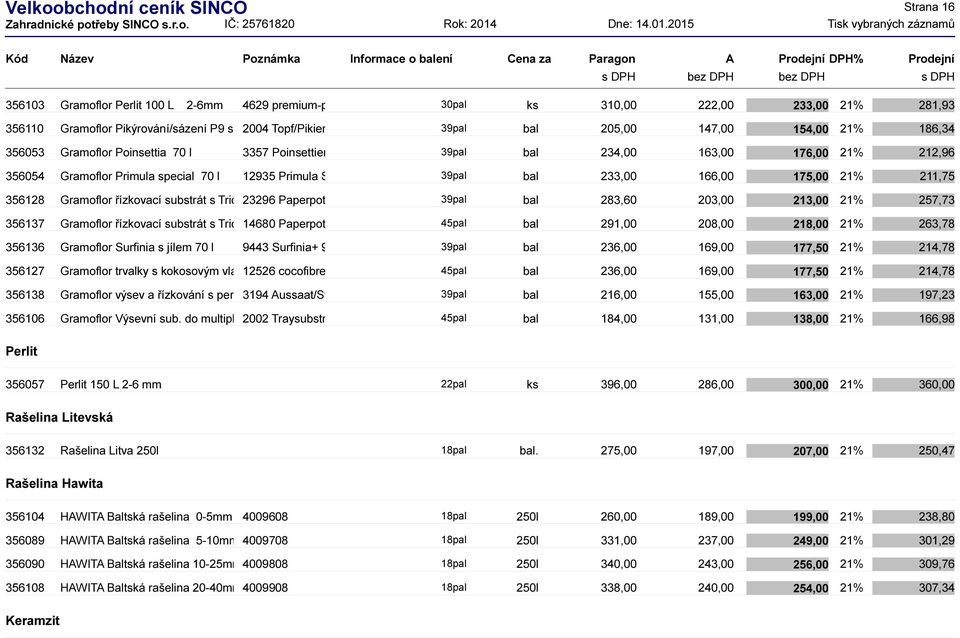Select the price with VAT 197,23
Screen dimensions: 960x638
coord(936,295)
